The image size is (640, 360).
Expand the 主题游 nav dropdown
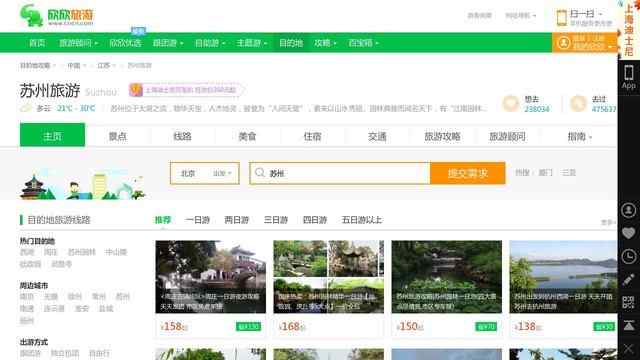click(x=251, y=42)
